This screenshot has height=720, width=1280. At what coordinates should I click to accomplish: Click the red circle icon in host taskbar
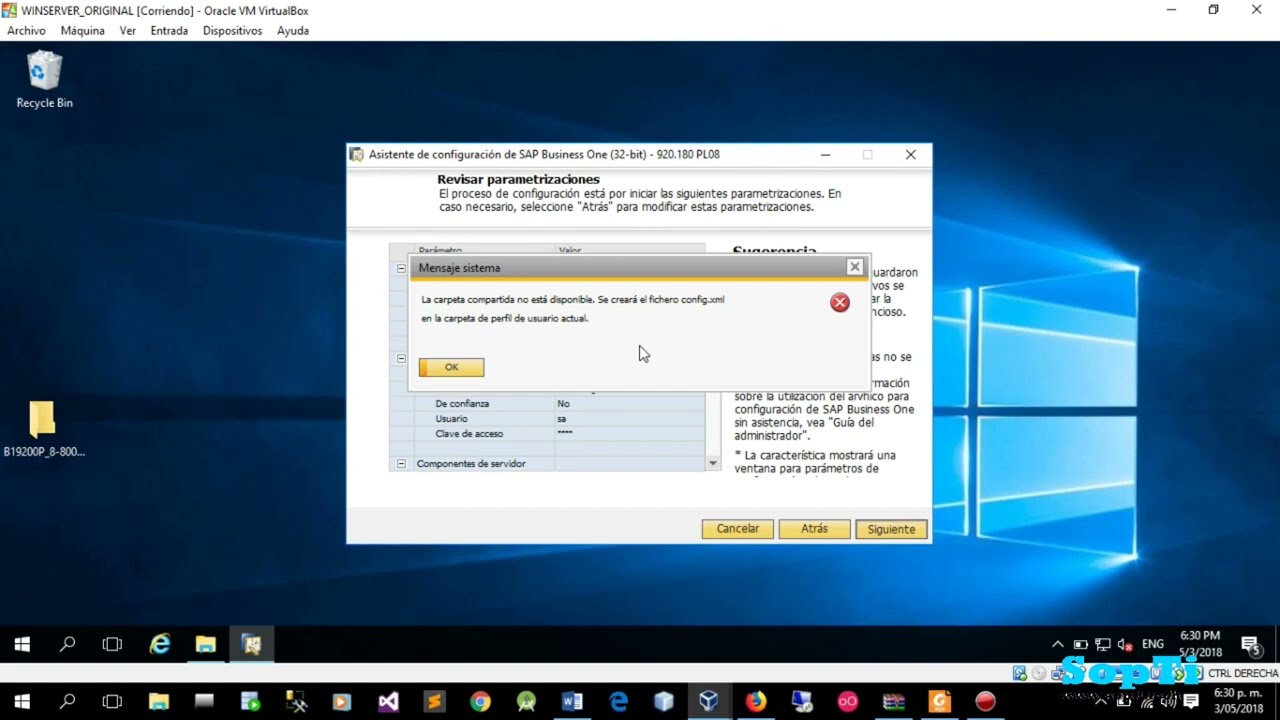(x=986, y=701)
